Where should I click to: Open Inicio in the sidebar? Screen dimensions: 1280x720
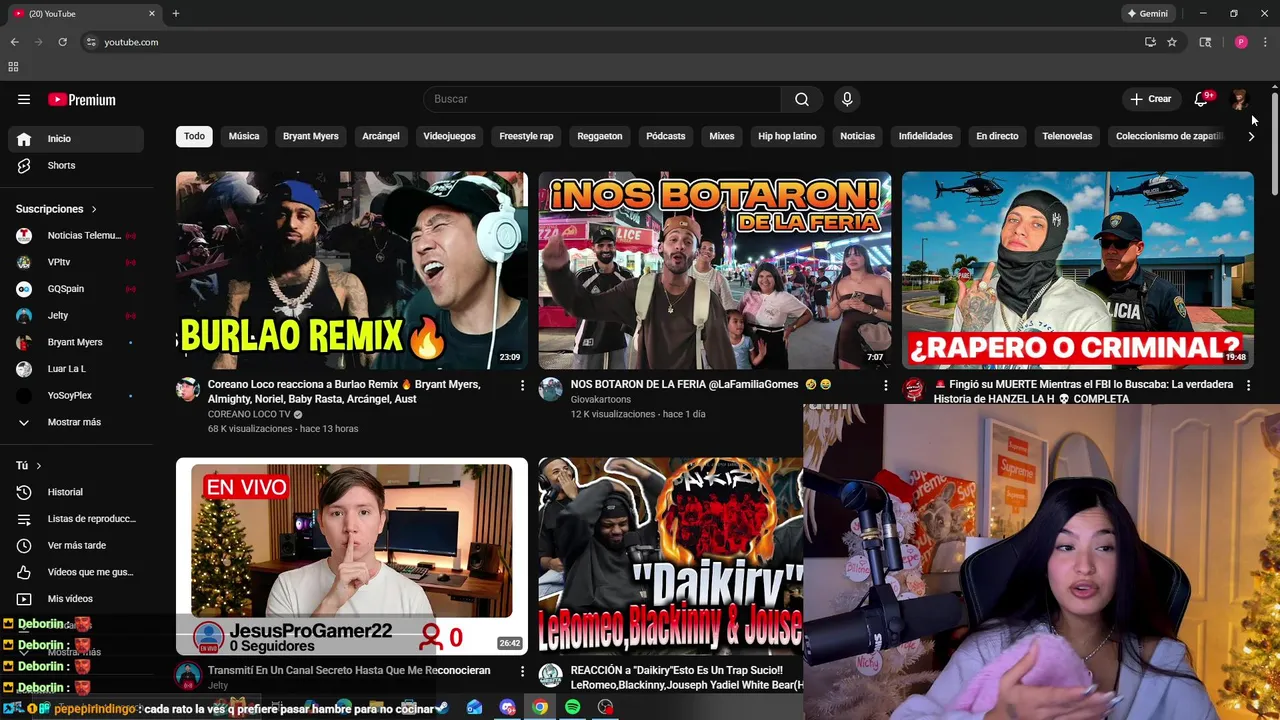(76, 139)
